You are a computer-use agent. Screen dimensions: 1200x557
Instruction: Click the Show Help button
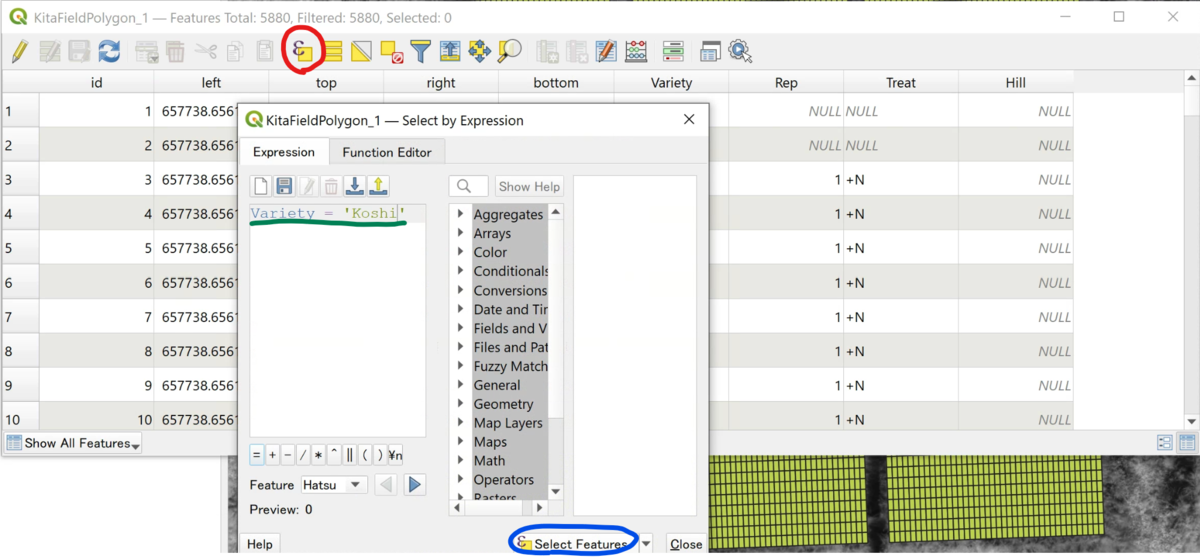point(529,186)
